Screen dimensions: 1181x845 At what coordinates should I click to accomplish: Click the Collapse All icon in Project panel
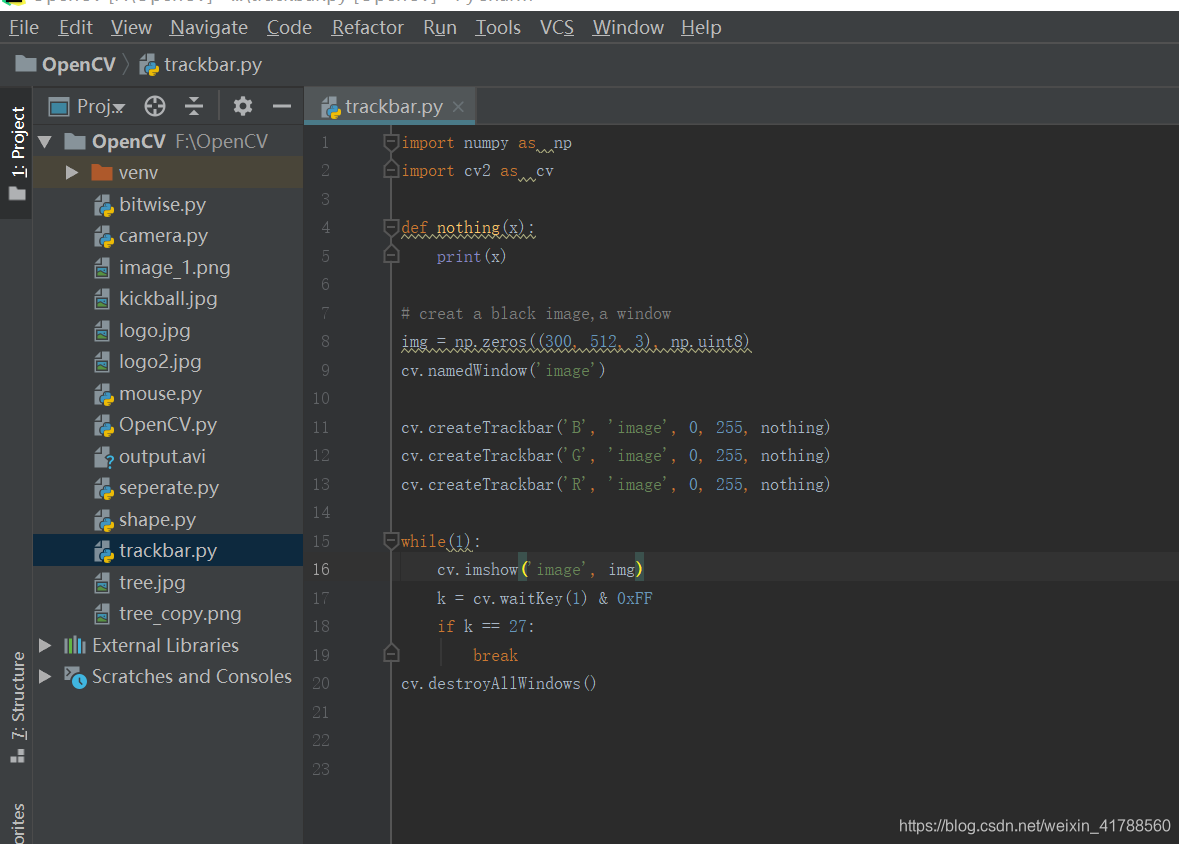pyautogui.click(x=194, y=106)
